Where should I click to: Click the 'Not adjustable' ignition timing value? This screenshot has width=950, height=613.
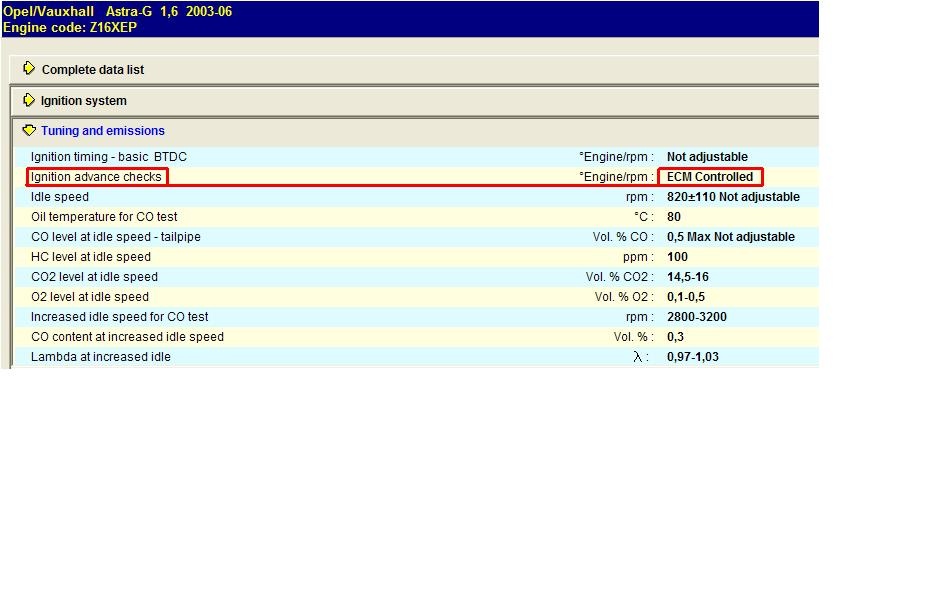707,157
